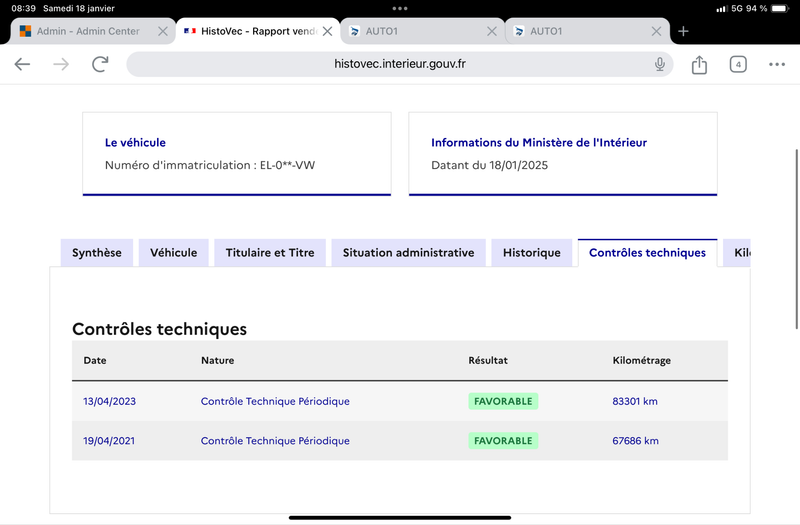Click the Date column header
This screenshot has height=525, width=800.
[95, 360]
